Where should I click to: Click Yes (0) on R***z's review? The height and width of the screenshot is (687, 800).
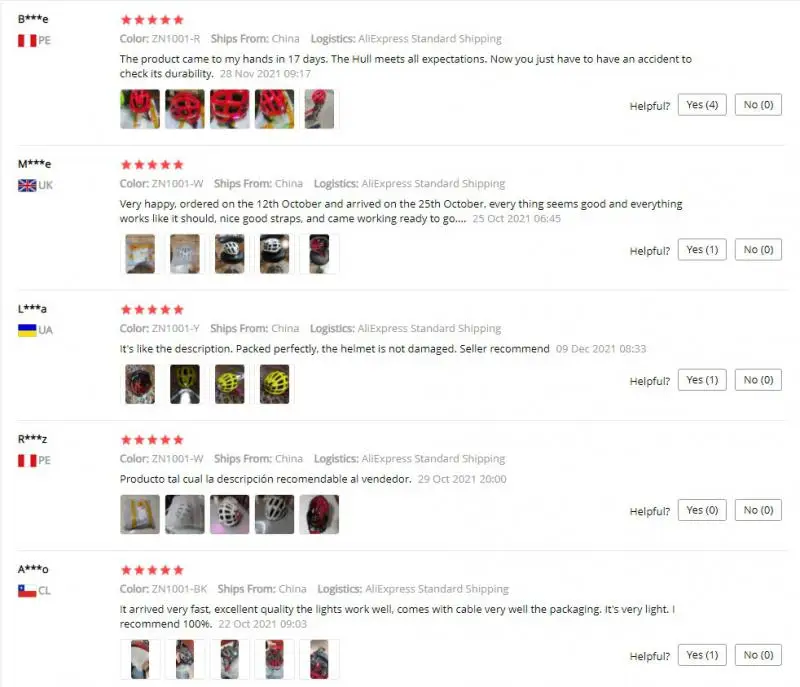tap(702, 510)
